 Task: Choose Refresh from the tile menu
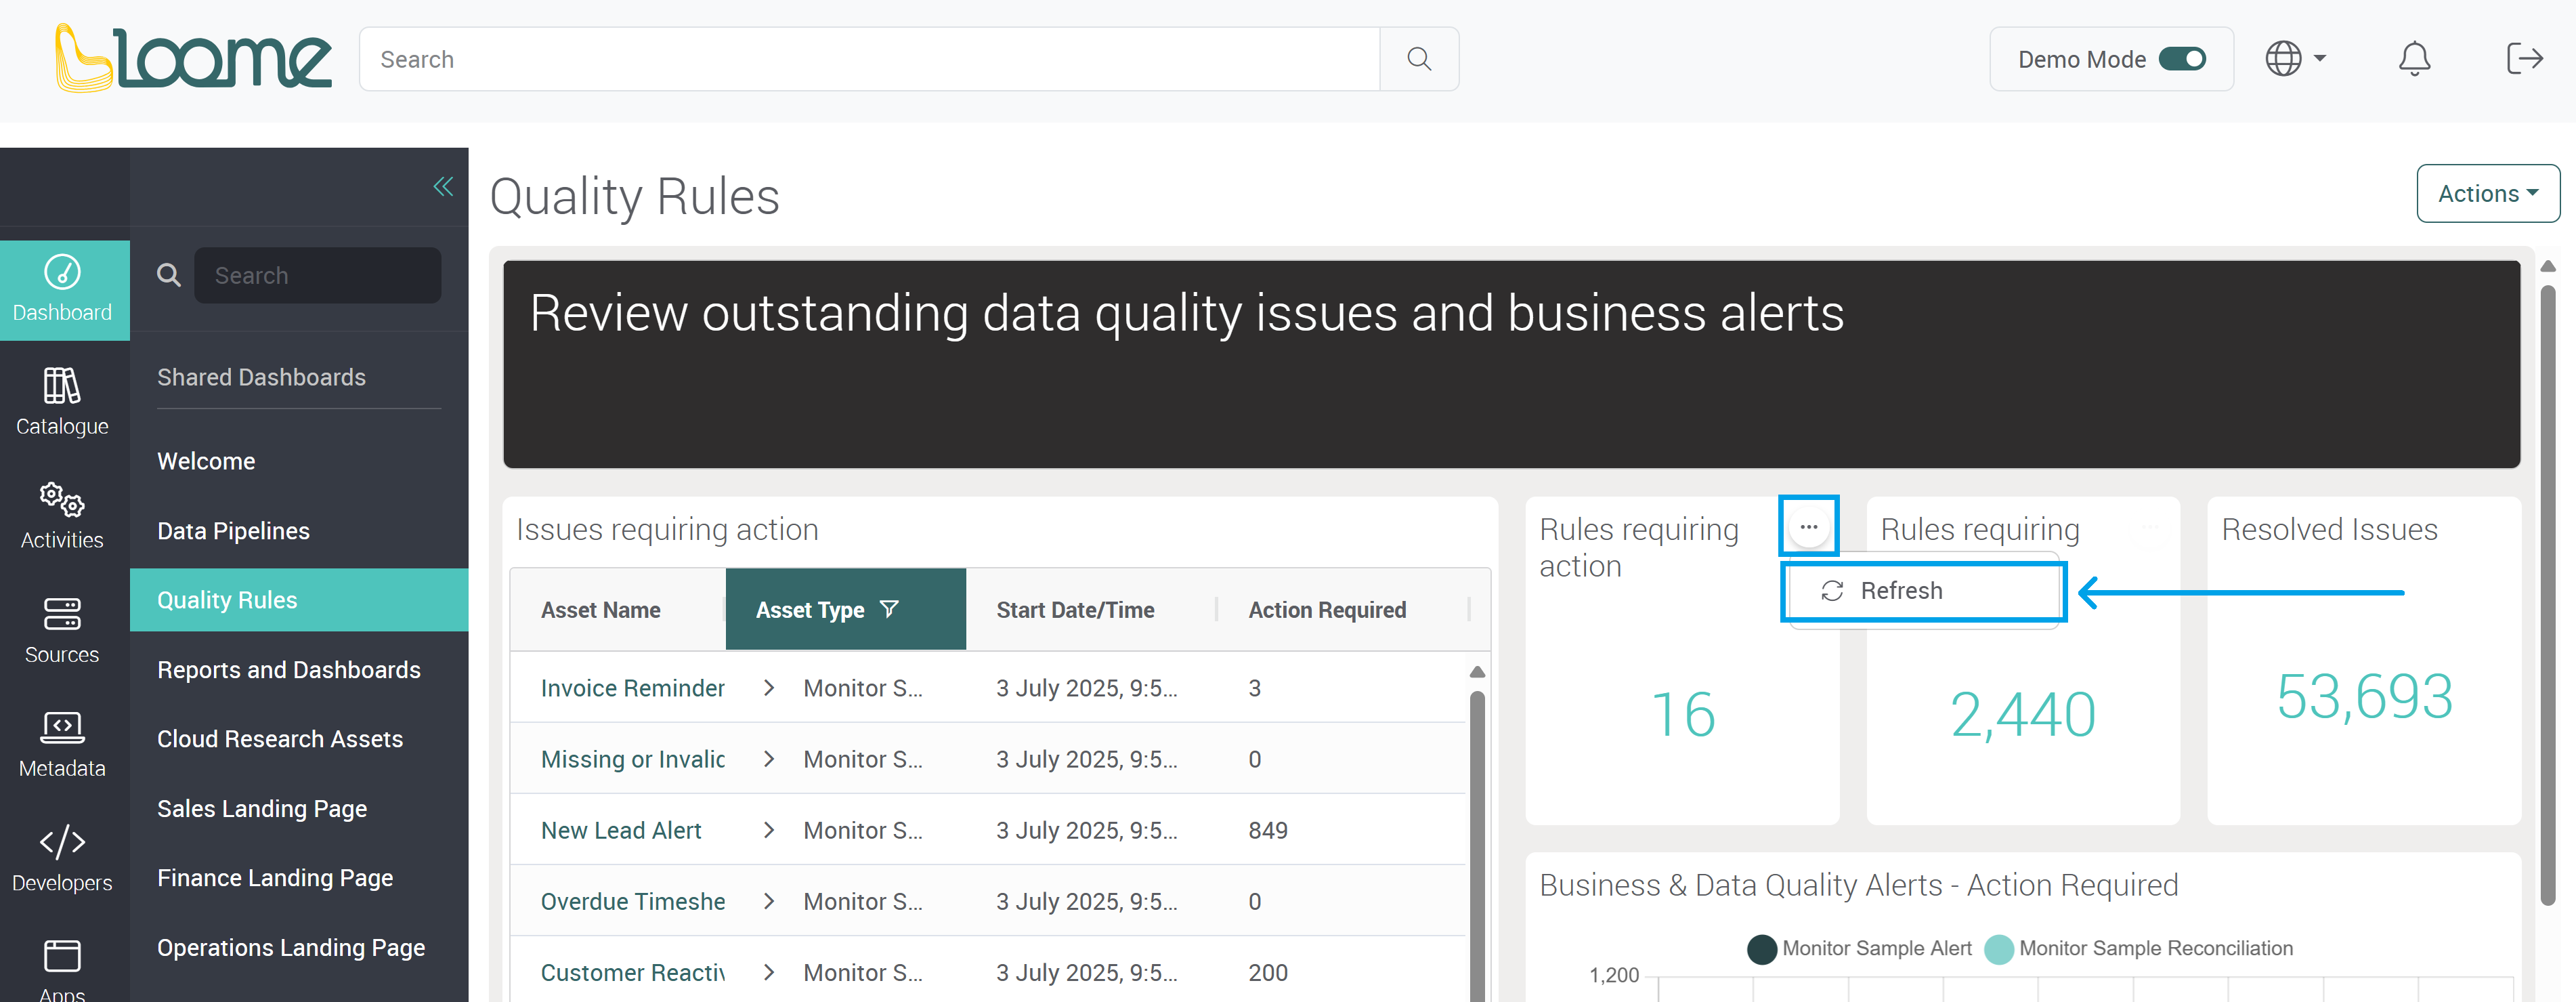point(1923,591)
